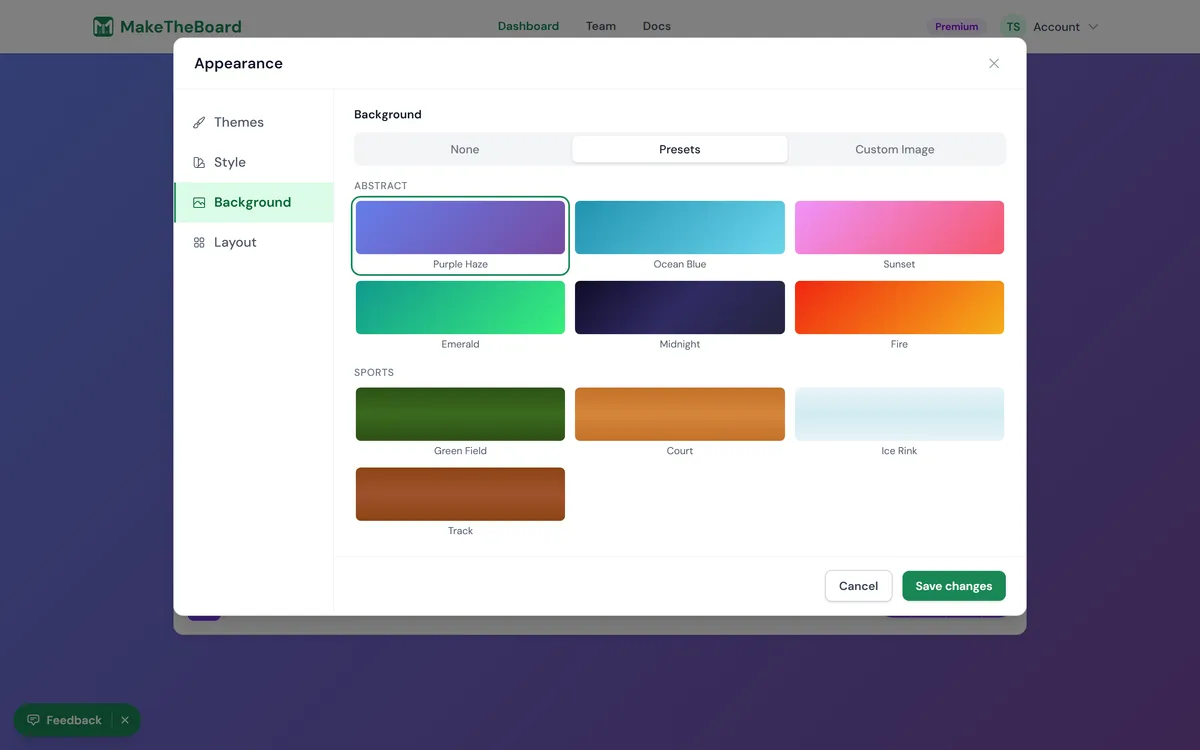This screenshot has height=750, width=1200.
Task: Open the Style section
Action: click(x=254, y=162)
